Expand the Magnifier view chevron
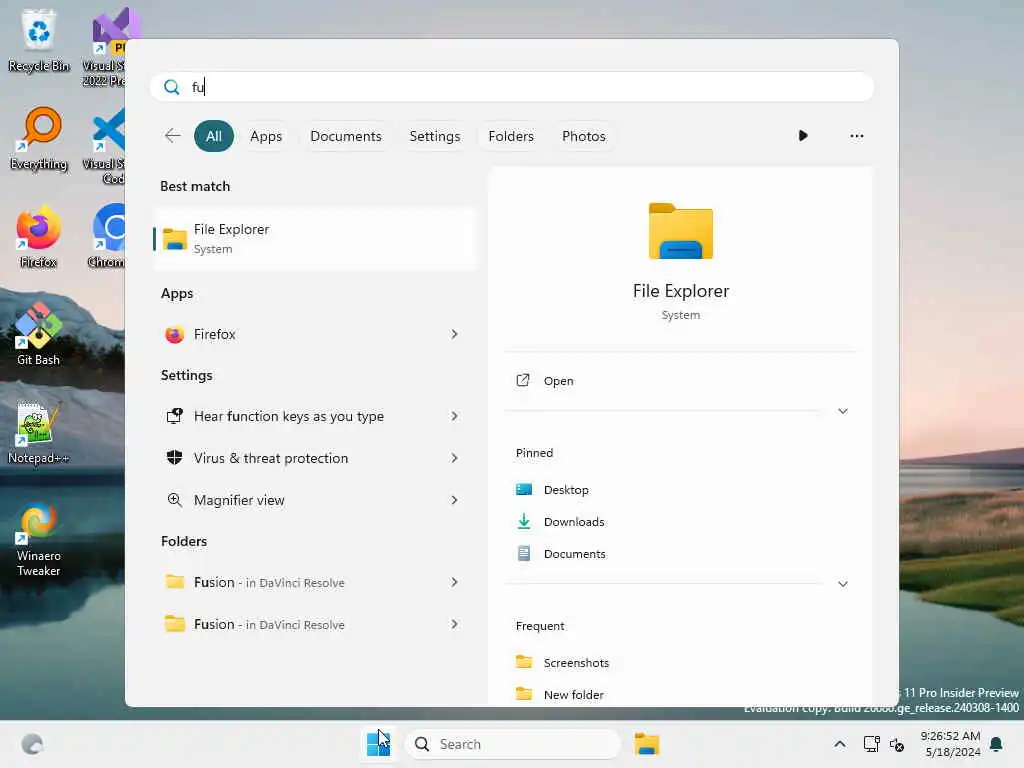The width and height of the screenshot is (1024, 768). tap(454, 500)
